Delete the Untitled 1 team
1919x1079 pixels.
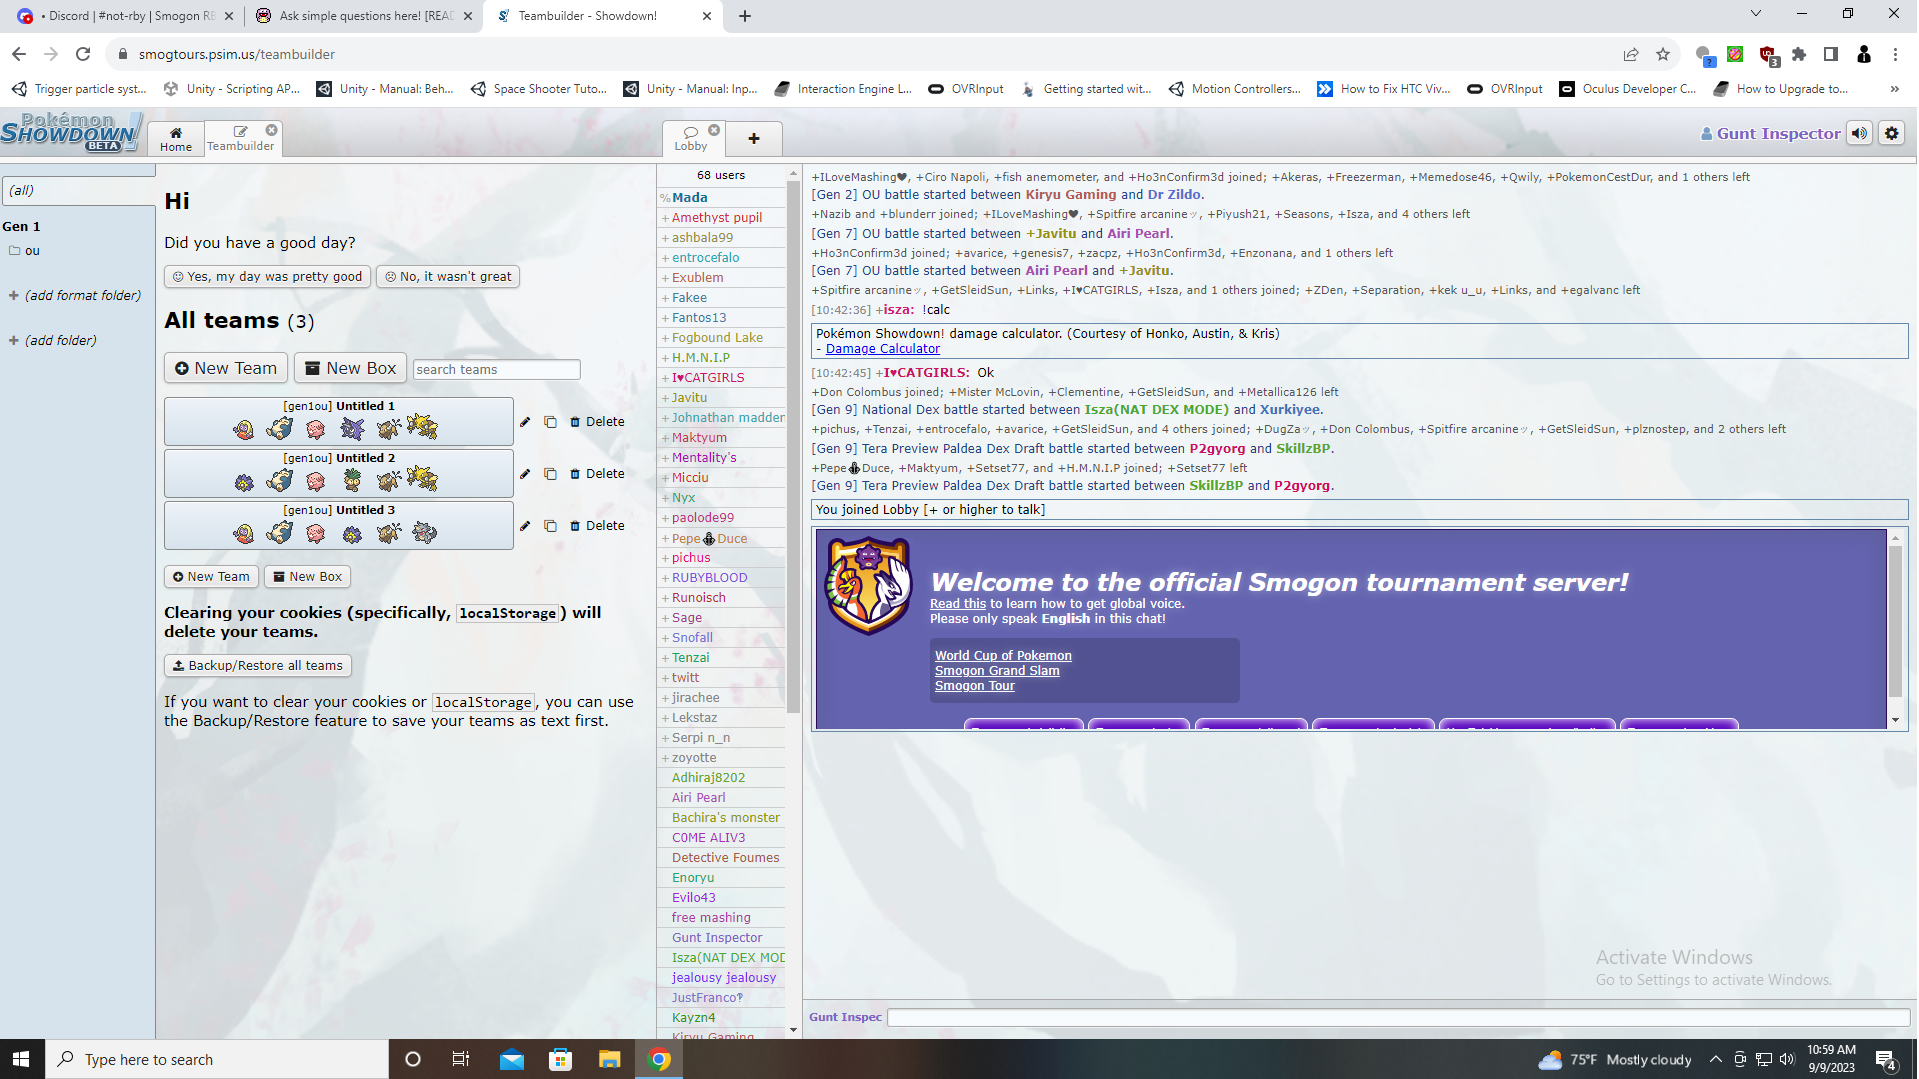[597, 422]
